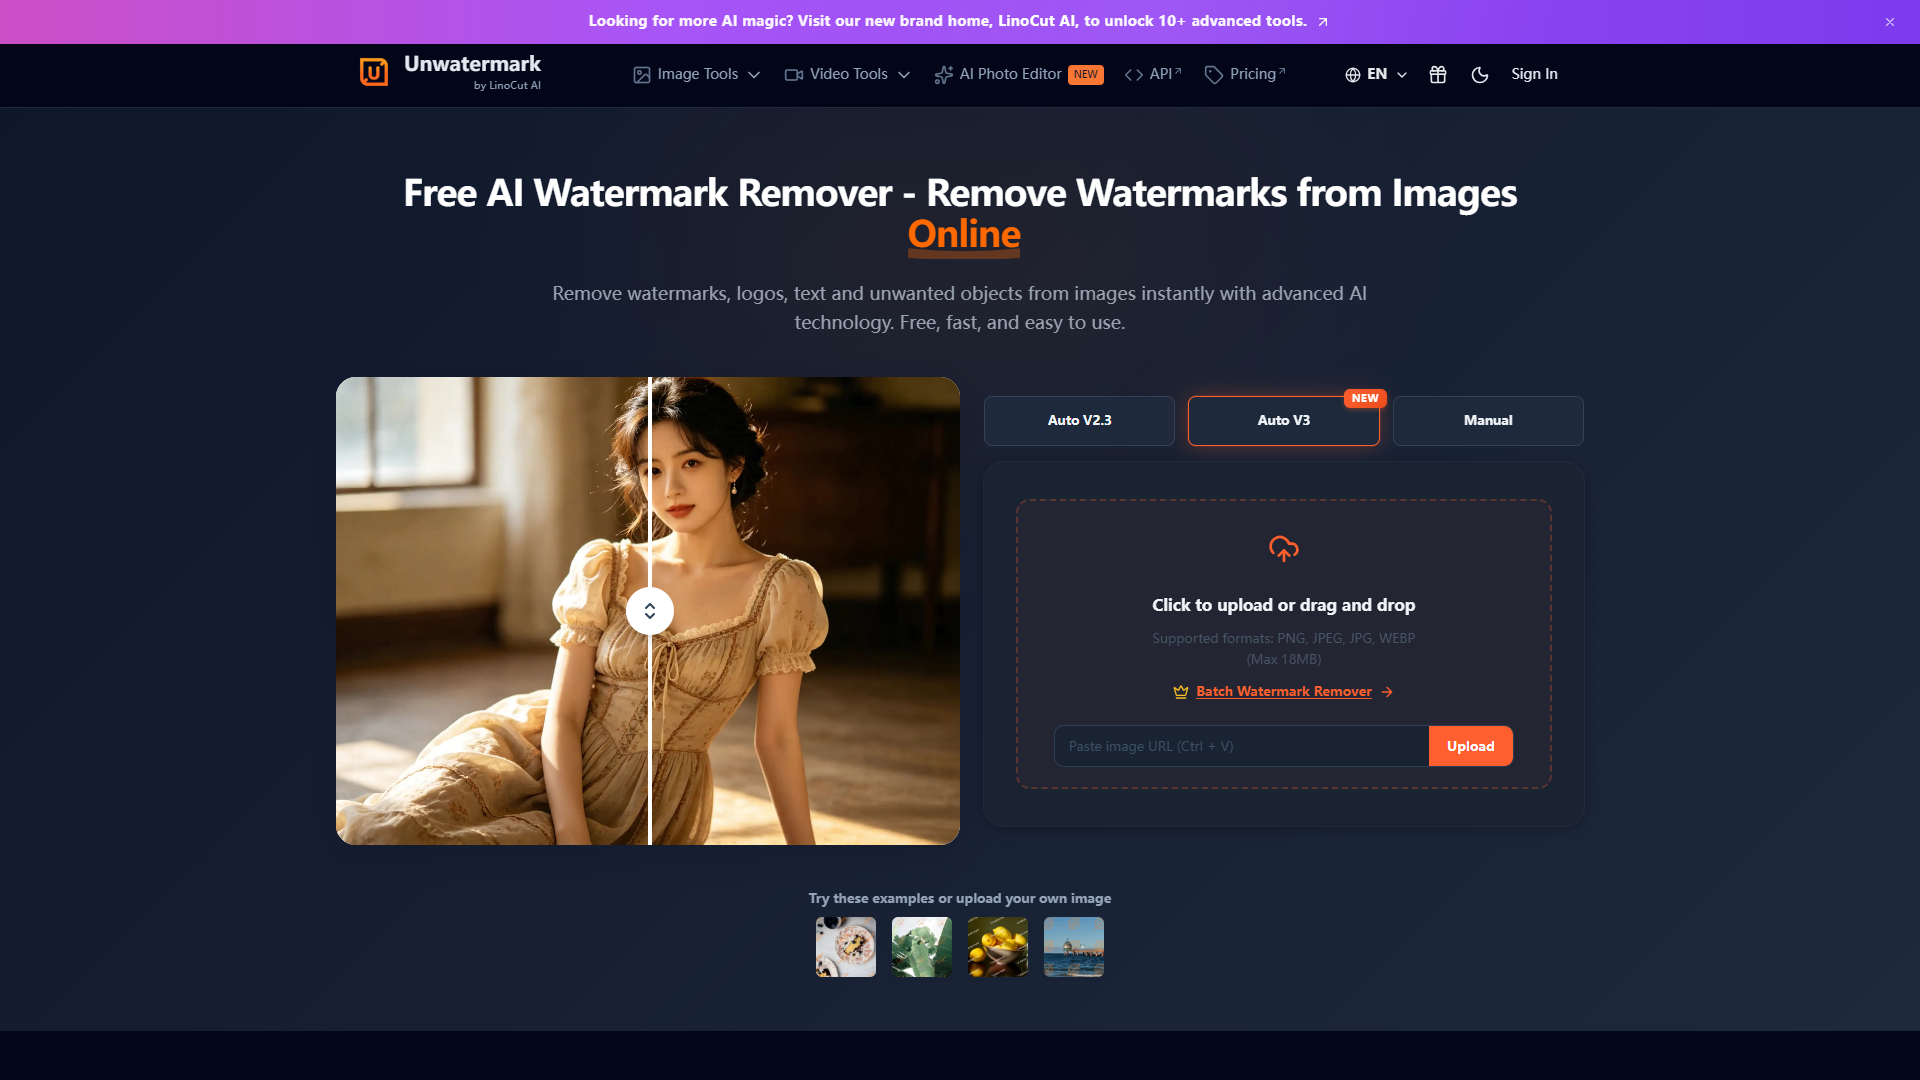Screen dimensions: 1920x1080
Task: Click the banner's external arrow icon
Action: click(1323, 22)
